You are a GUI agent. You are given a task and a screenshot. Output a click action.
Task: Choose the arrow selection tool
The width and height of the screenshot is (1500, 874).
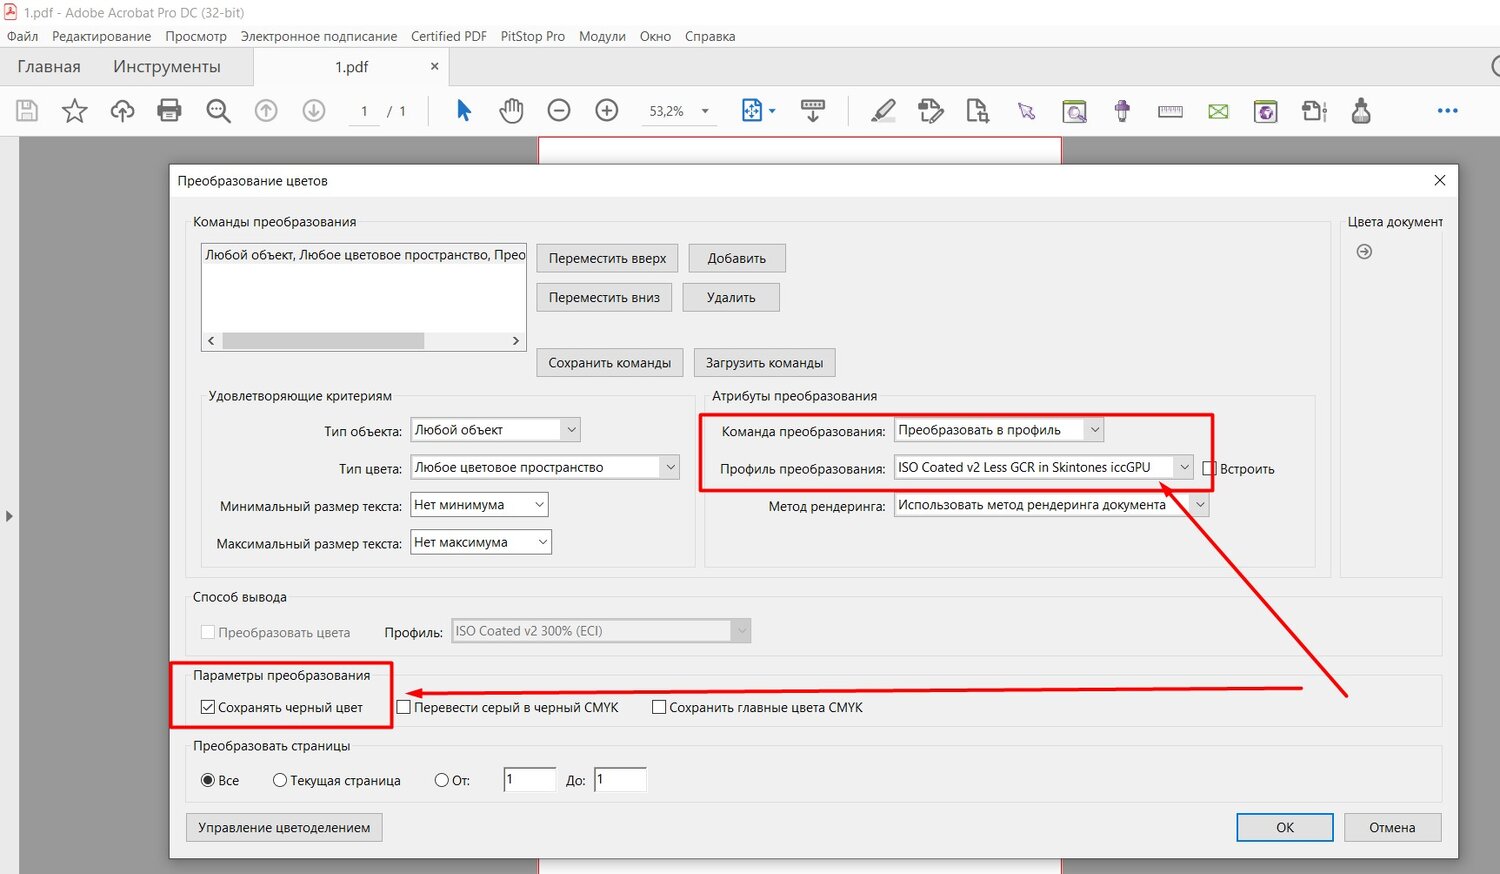(463, 111)
